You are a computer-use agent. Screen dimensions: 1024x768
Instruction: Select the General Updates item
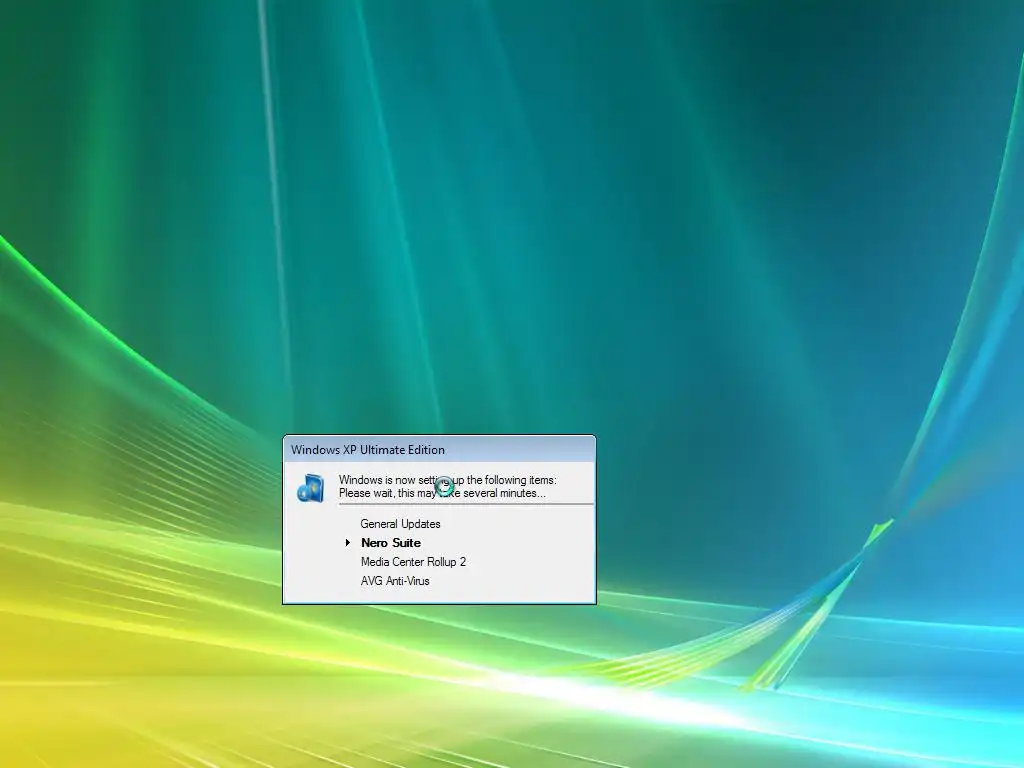(400, 524)
